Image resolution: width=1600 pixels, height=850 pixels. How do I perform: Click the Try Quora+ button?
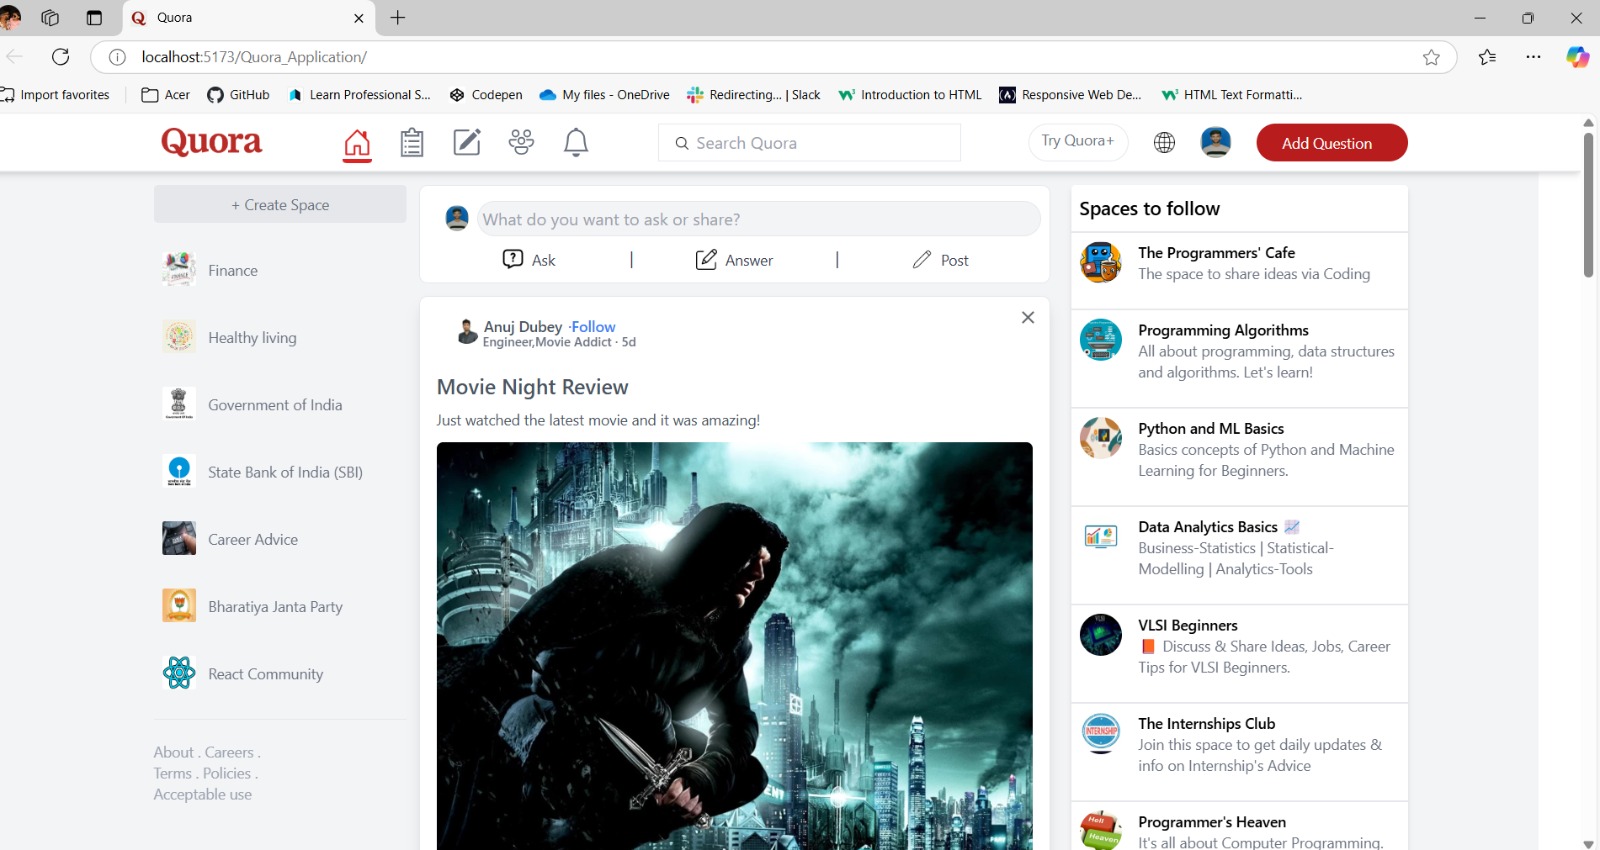pyautogui.click(x=1078, y=141)
